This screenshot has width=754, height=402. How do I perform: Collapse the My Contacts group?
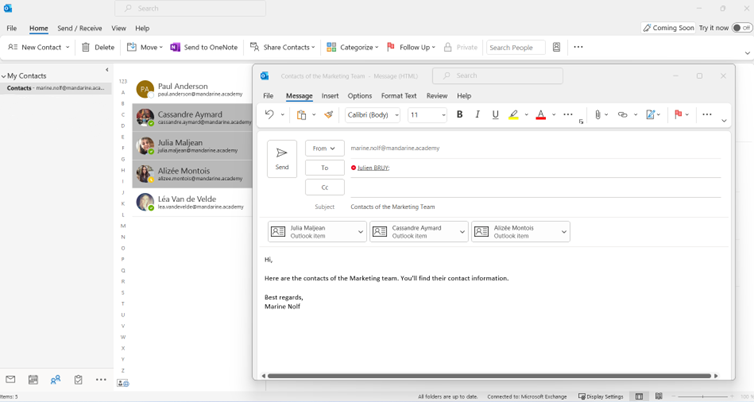[4, 76]
